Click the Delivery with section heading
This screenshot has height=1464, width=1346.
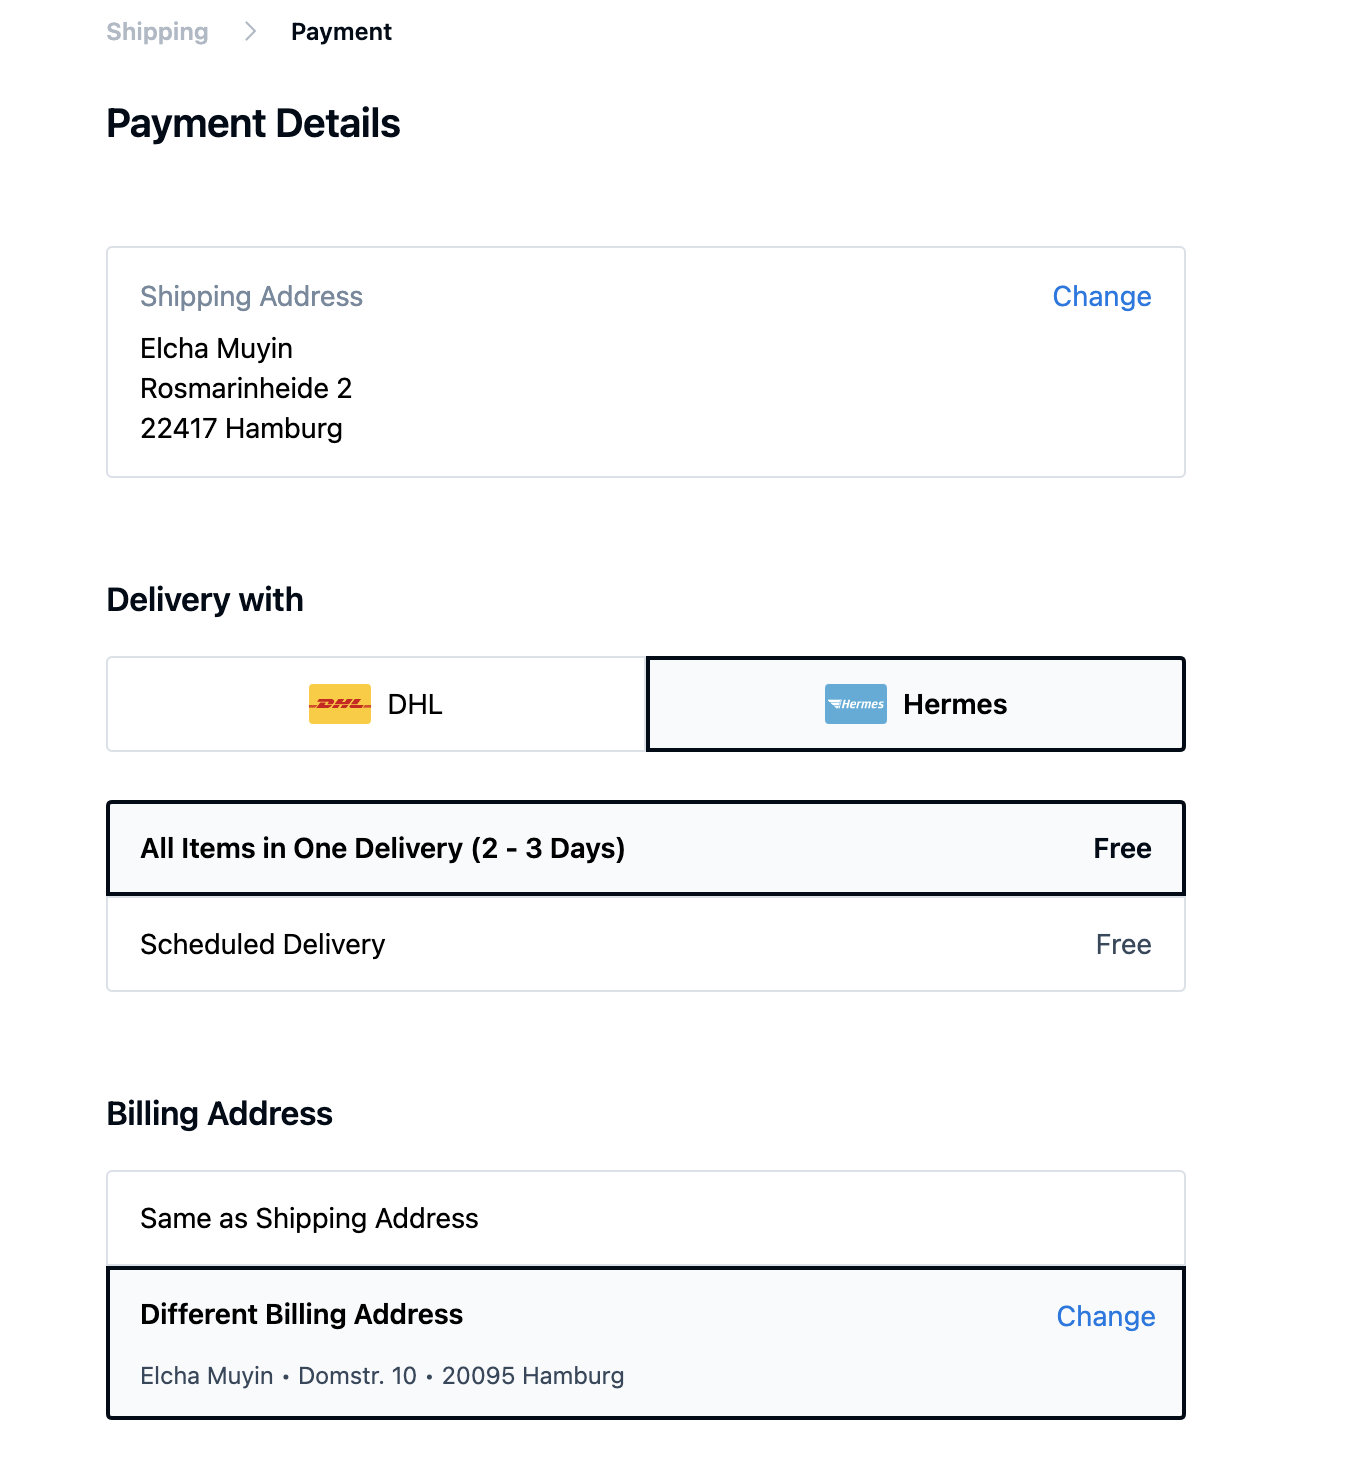(205, 600)
